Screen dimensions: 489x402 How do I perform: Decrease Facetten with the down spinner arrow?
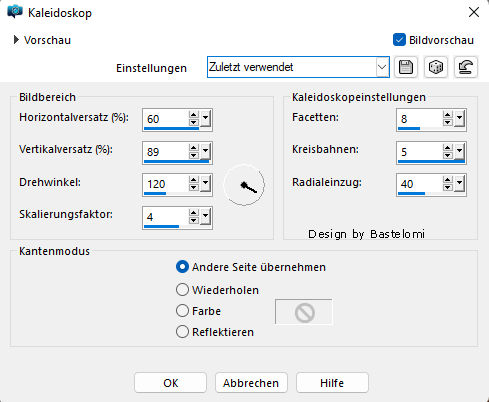(x=447, y=122)
